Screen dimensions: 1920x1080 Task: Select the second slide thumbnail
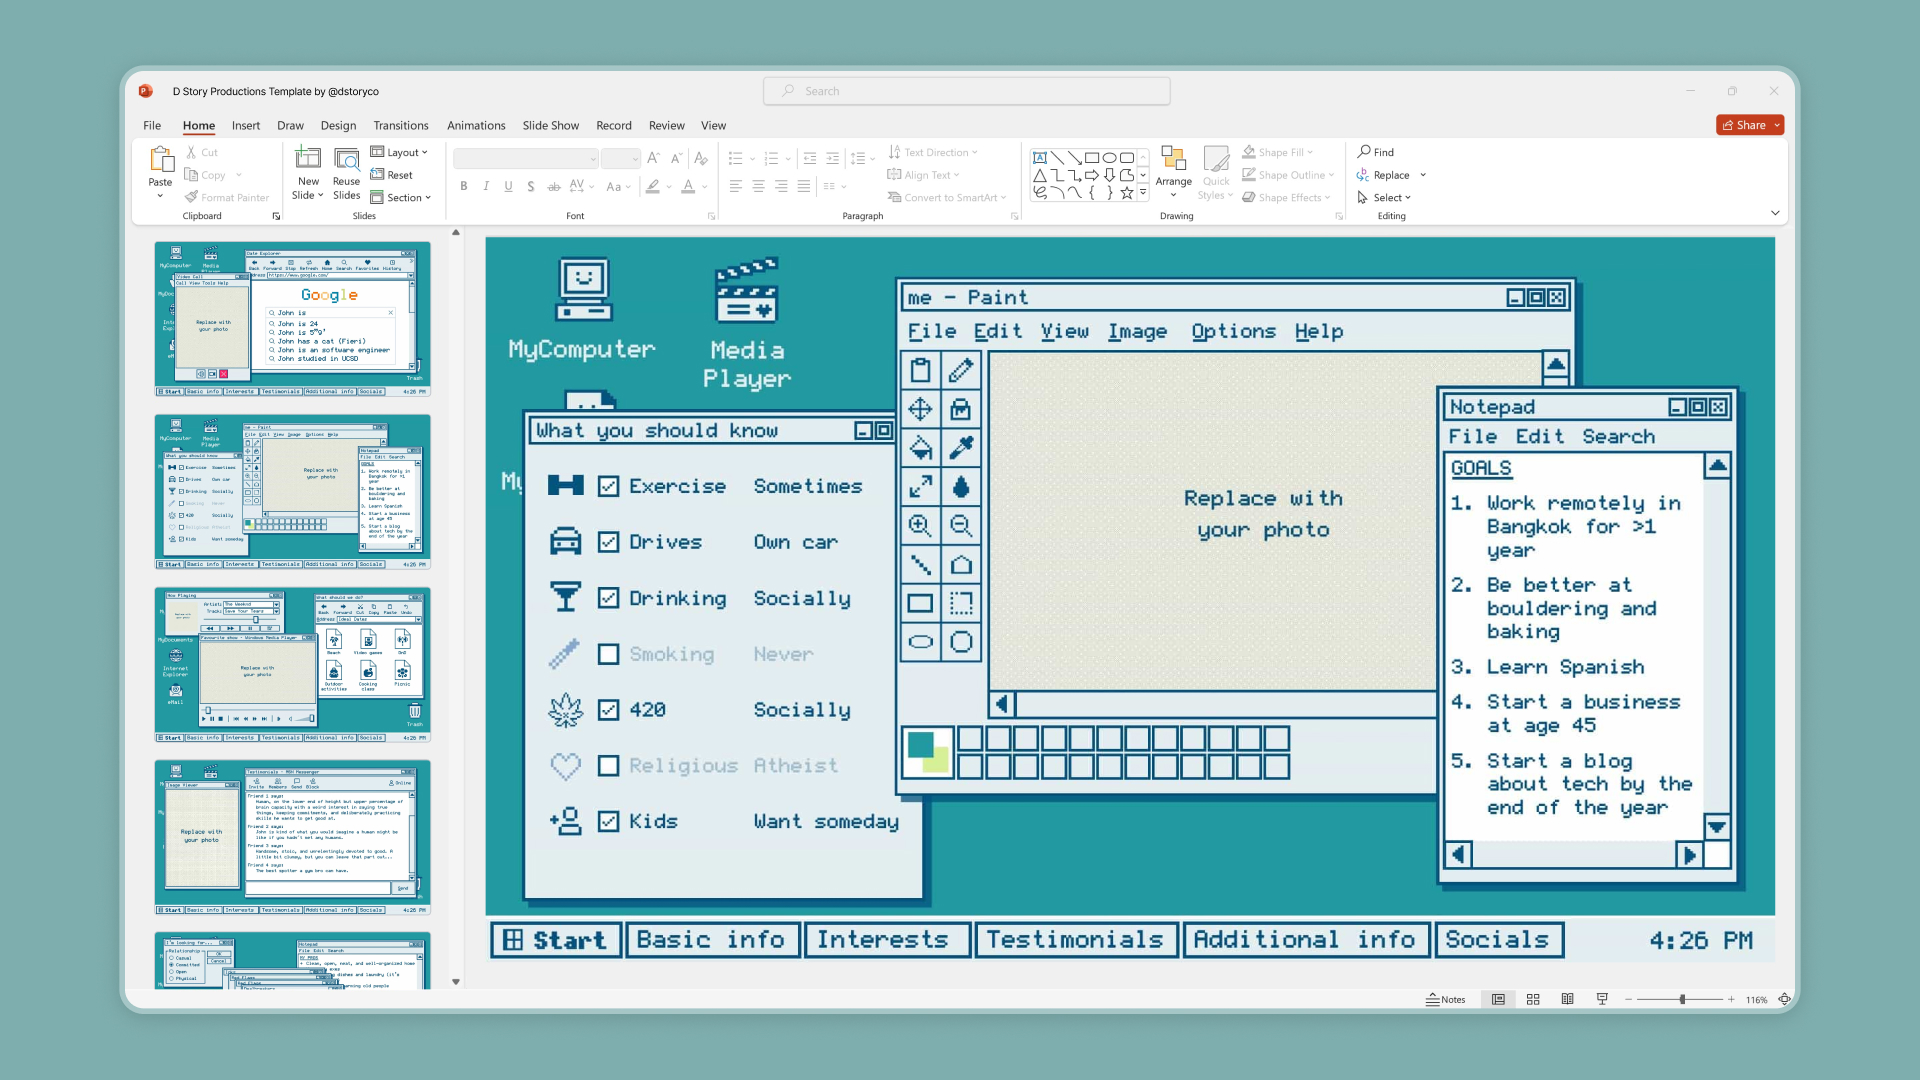[291, 490]
